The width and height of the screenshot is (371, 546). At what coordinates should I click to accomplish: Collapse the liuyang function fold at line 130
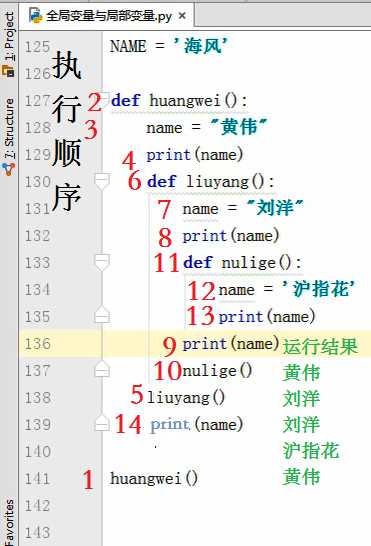point(102,181)
